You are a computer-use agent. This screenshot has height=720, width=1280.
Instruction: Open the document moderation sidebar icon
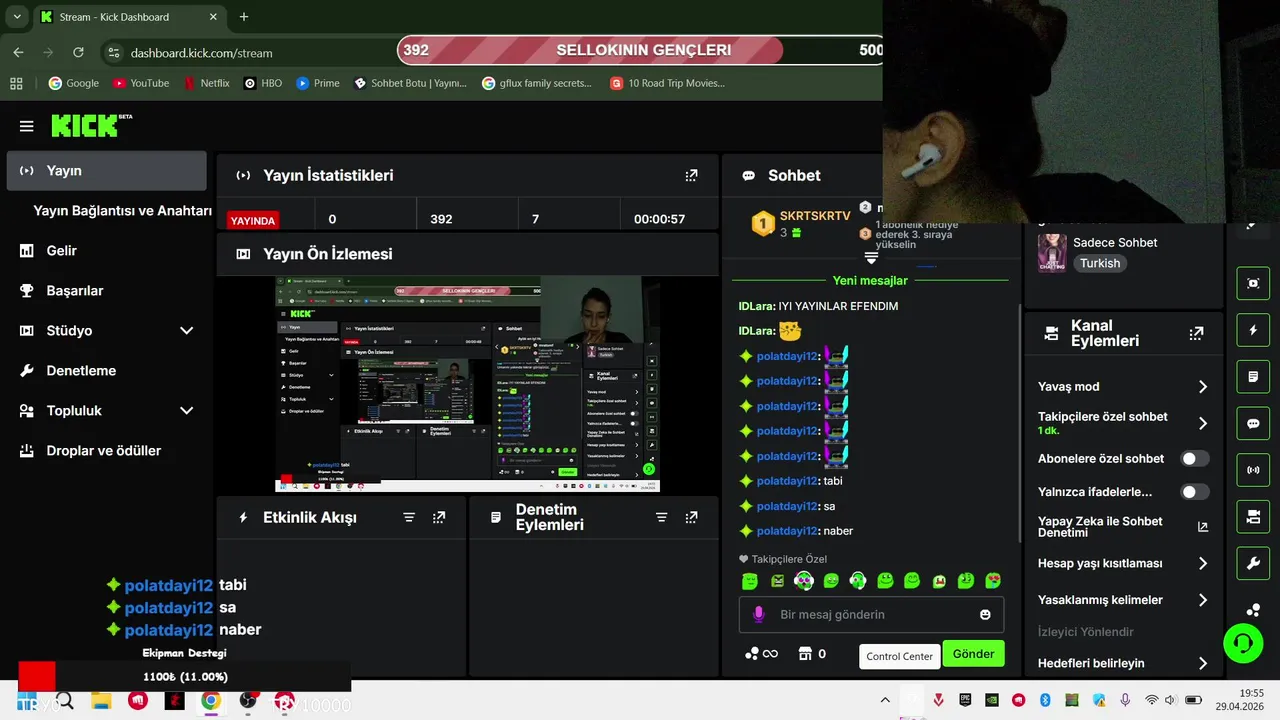point(1253,377)
